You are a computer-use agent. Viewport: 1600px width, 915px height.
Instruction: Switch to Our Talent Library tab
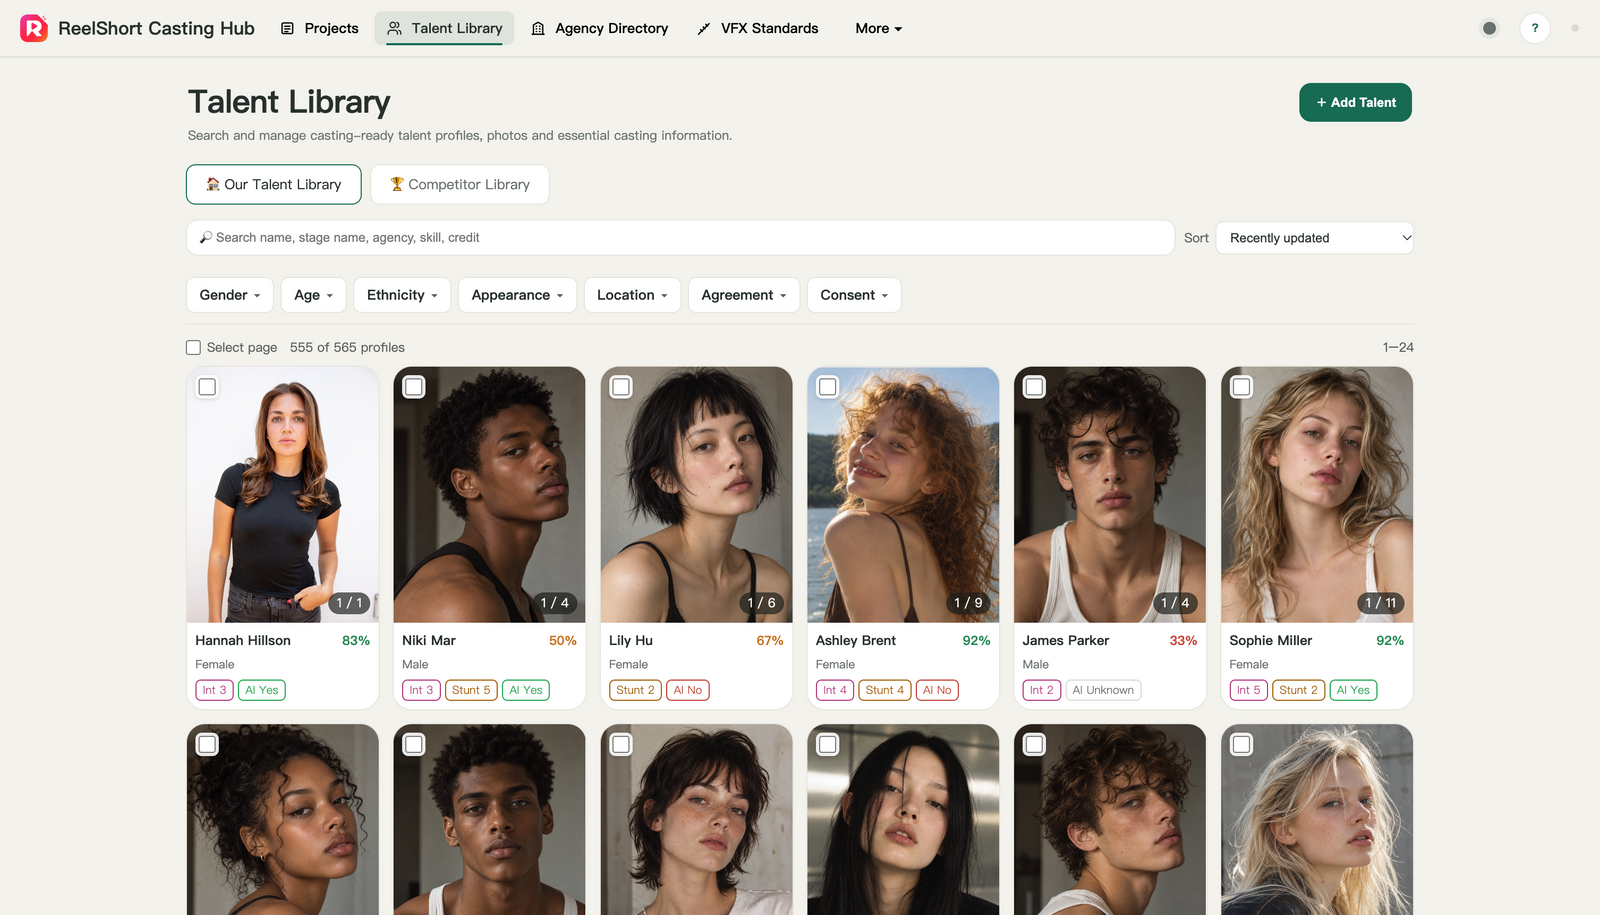click(274, 184)
